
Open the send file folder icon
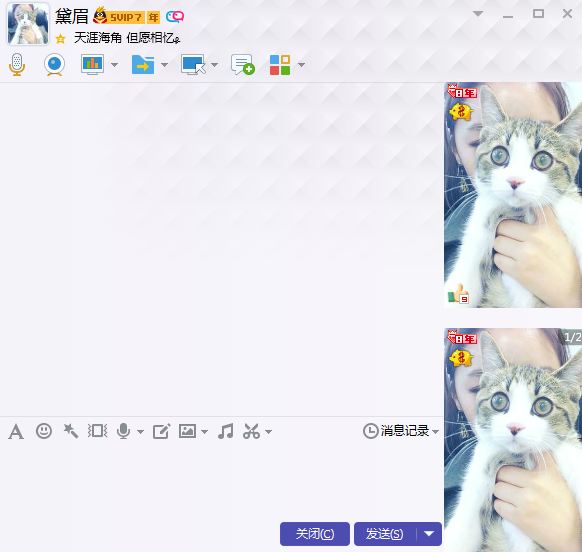point(143,65)
